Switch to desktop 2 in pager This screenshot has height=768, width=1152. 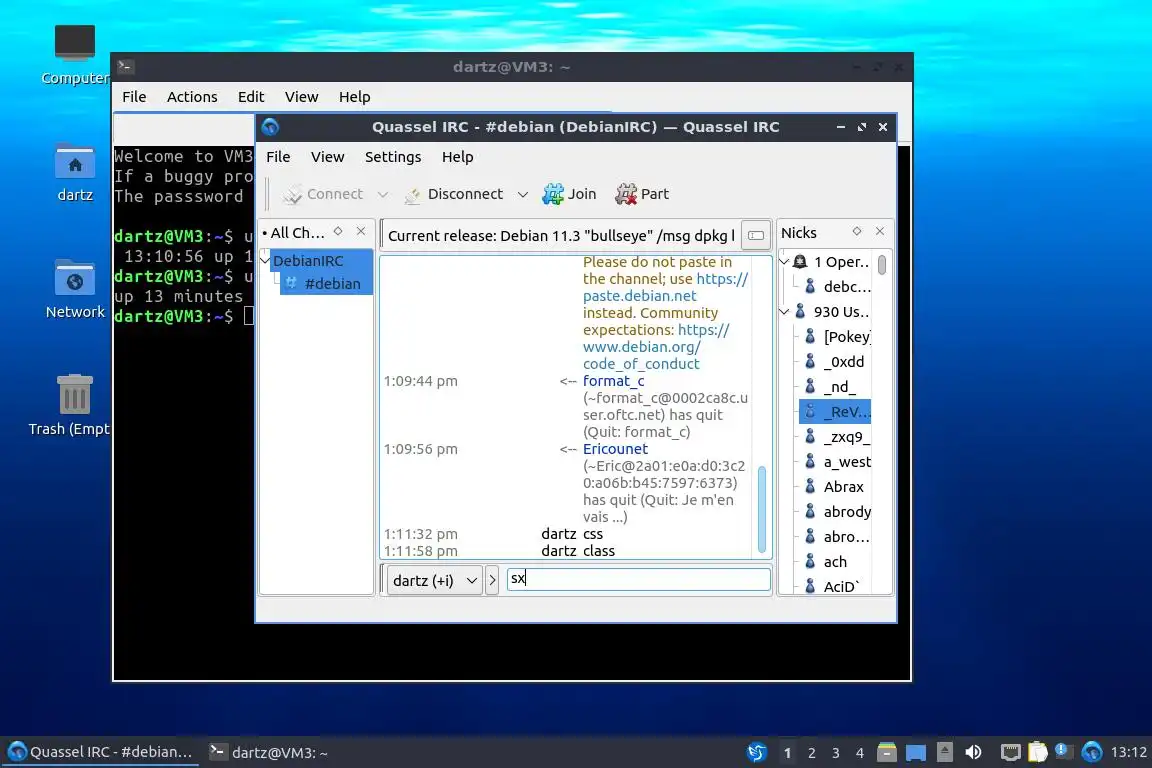coord(811,753)
